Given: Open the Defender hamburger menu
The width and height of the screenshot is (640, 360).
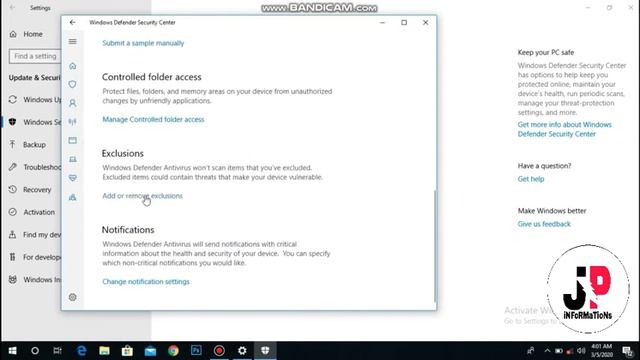Looking at the screenshot, I should point(73,42).
